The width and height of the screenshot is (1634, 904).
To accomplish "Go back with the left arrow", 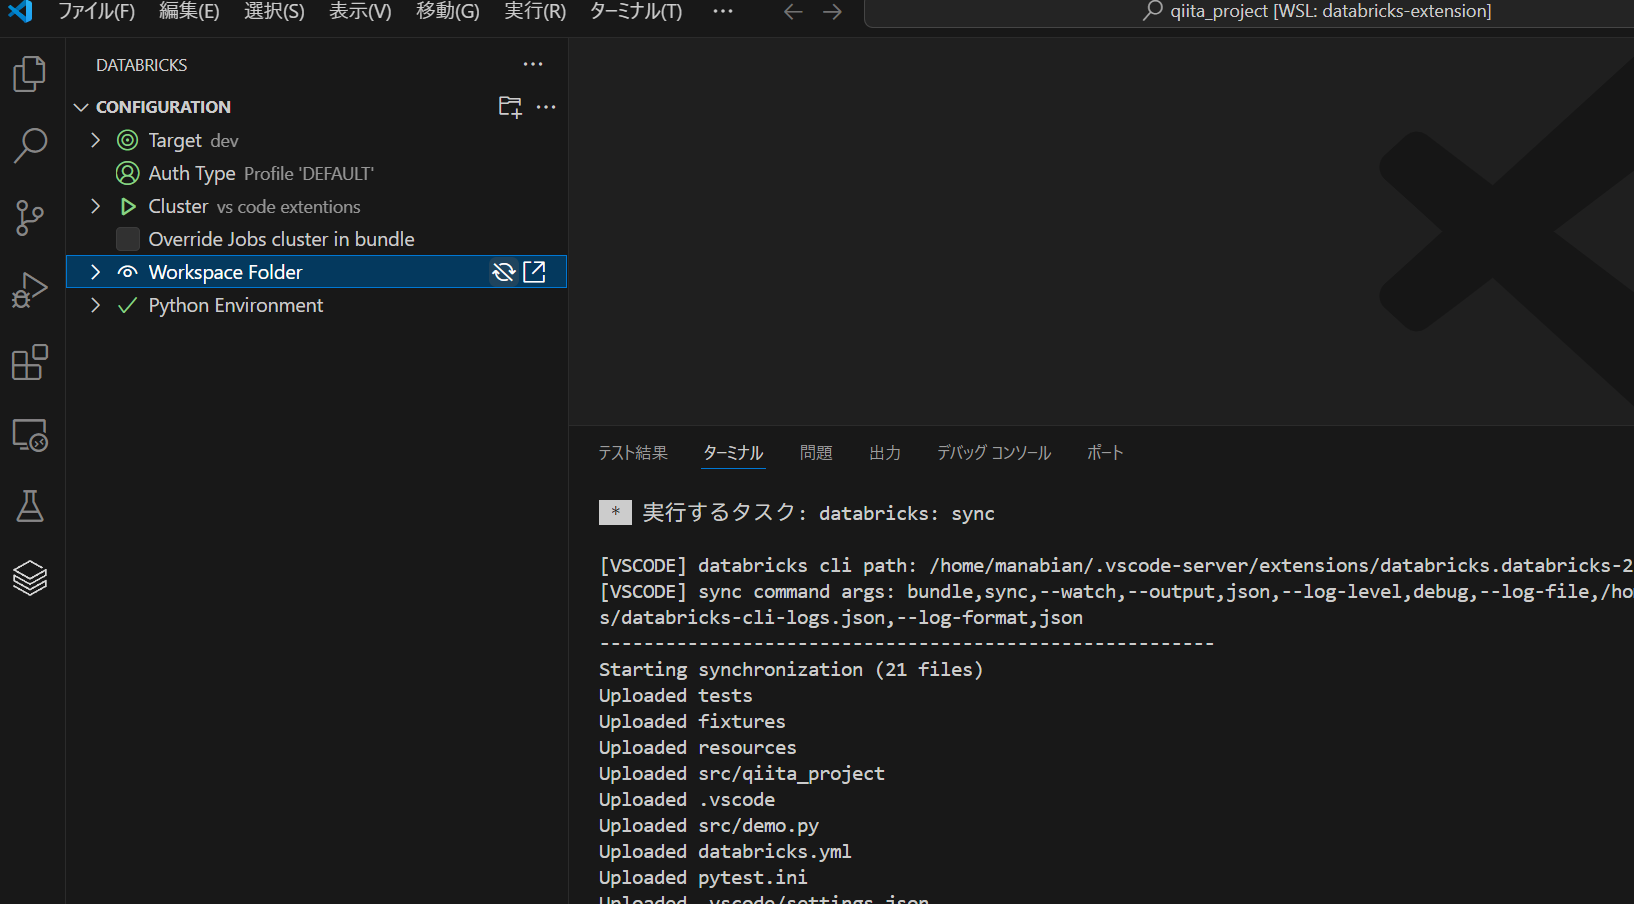I will 793,12.
